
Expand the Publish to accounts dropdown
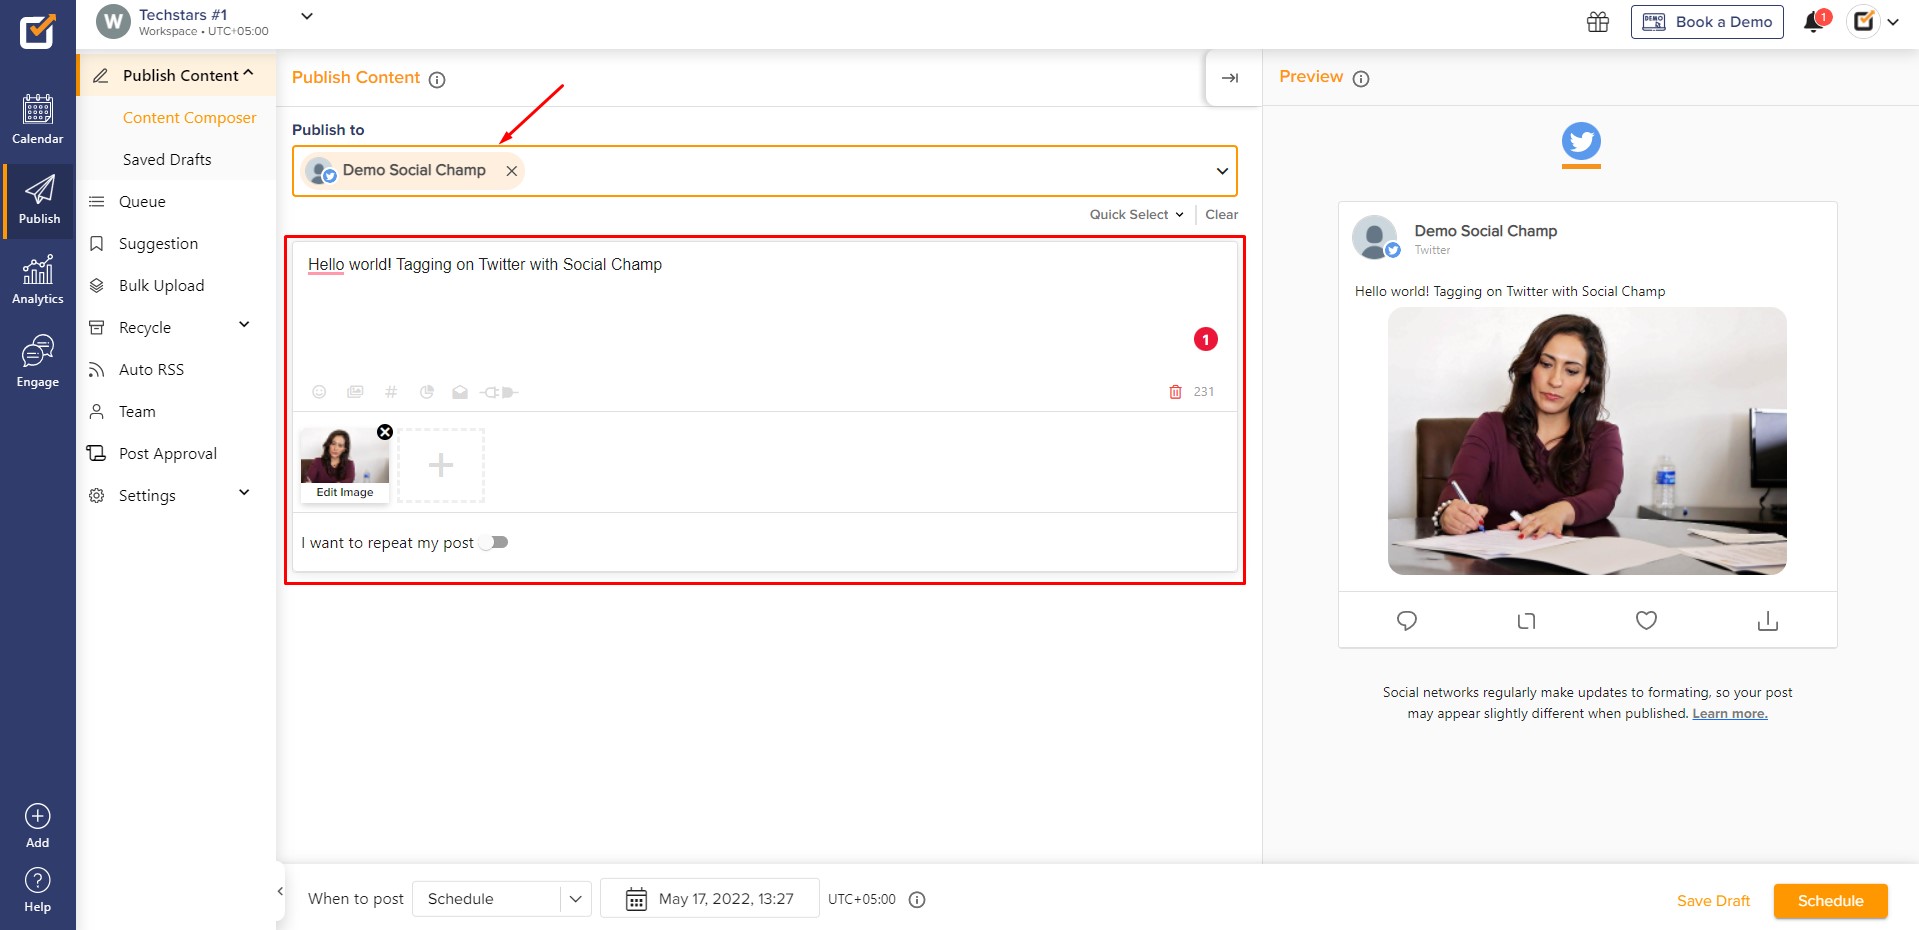pyautogui.click(x=1222, y=171)
